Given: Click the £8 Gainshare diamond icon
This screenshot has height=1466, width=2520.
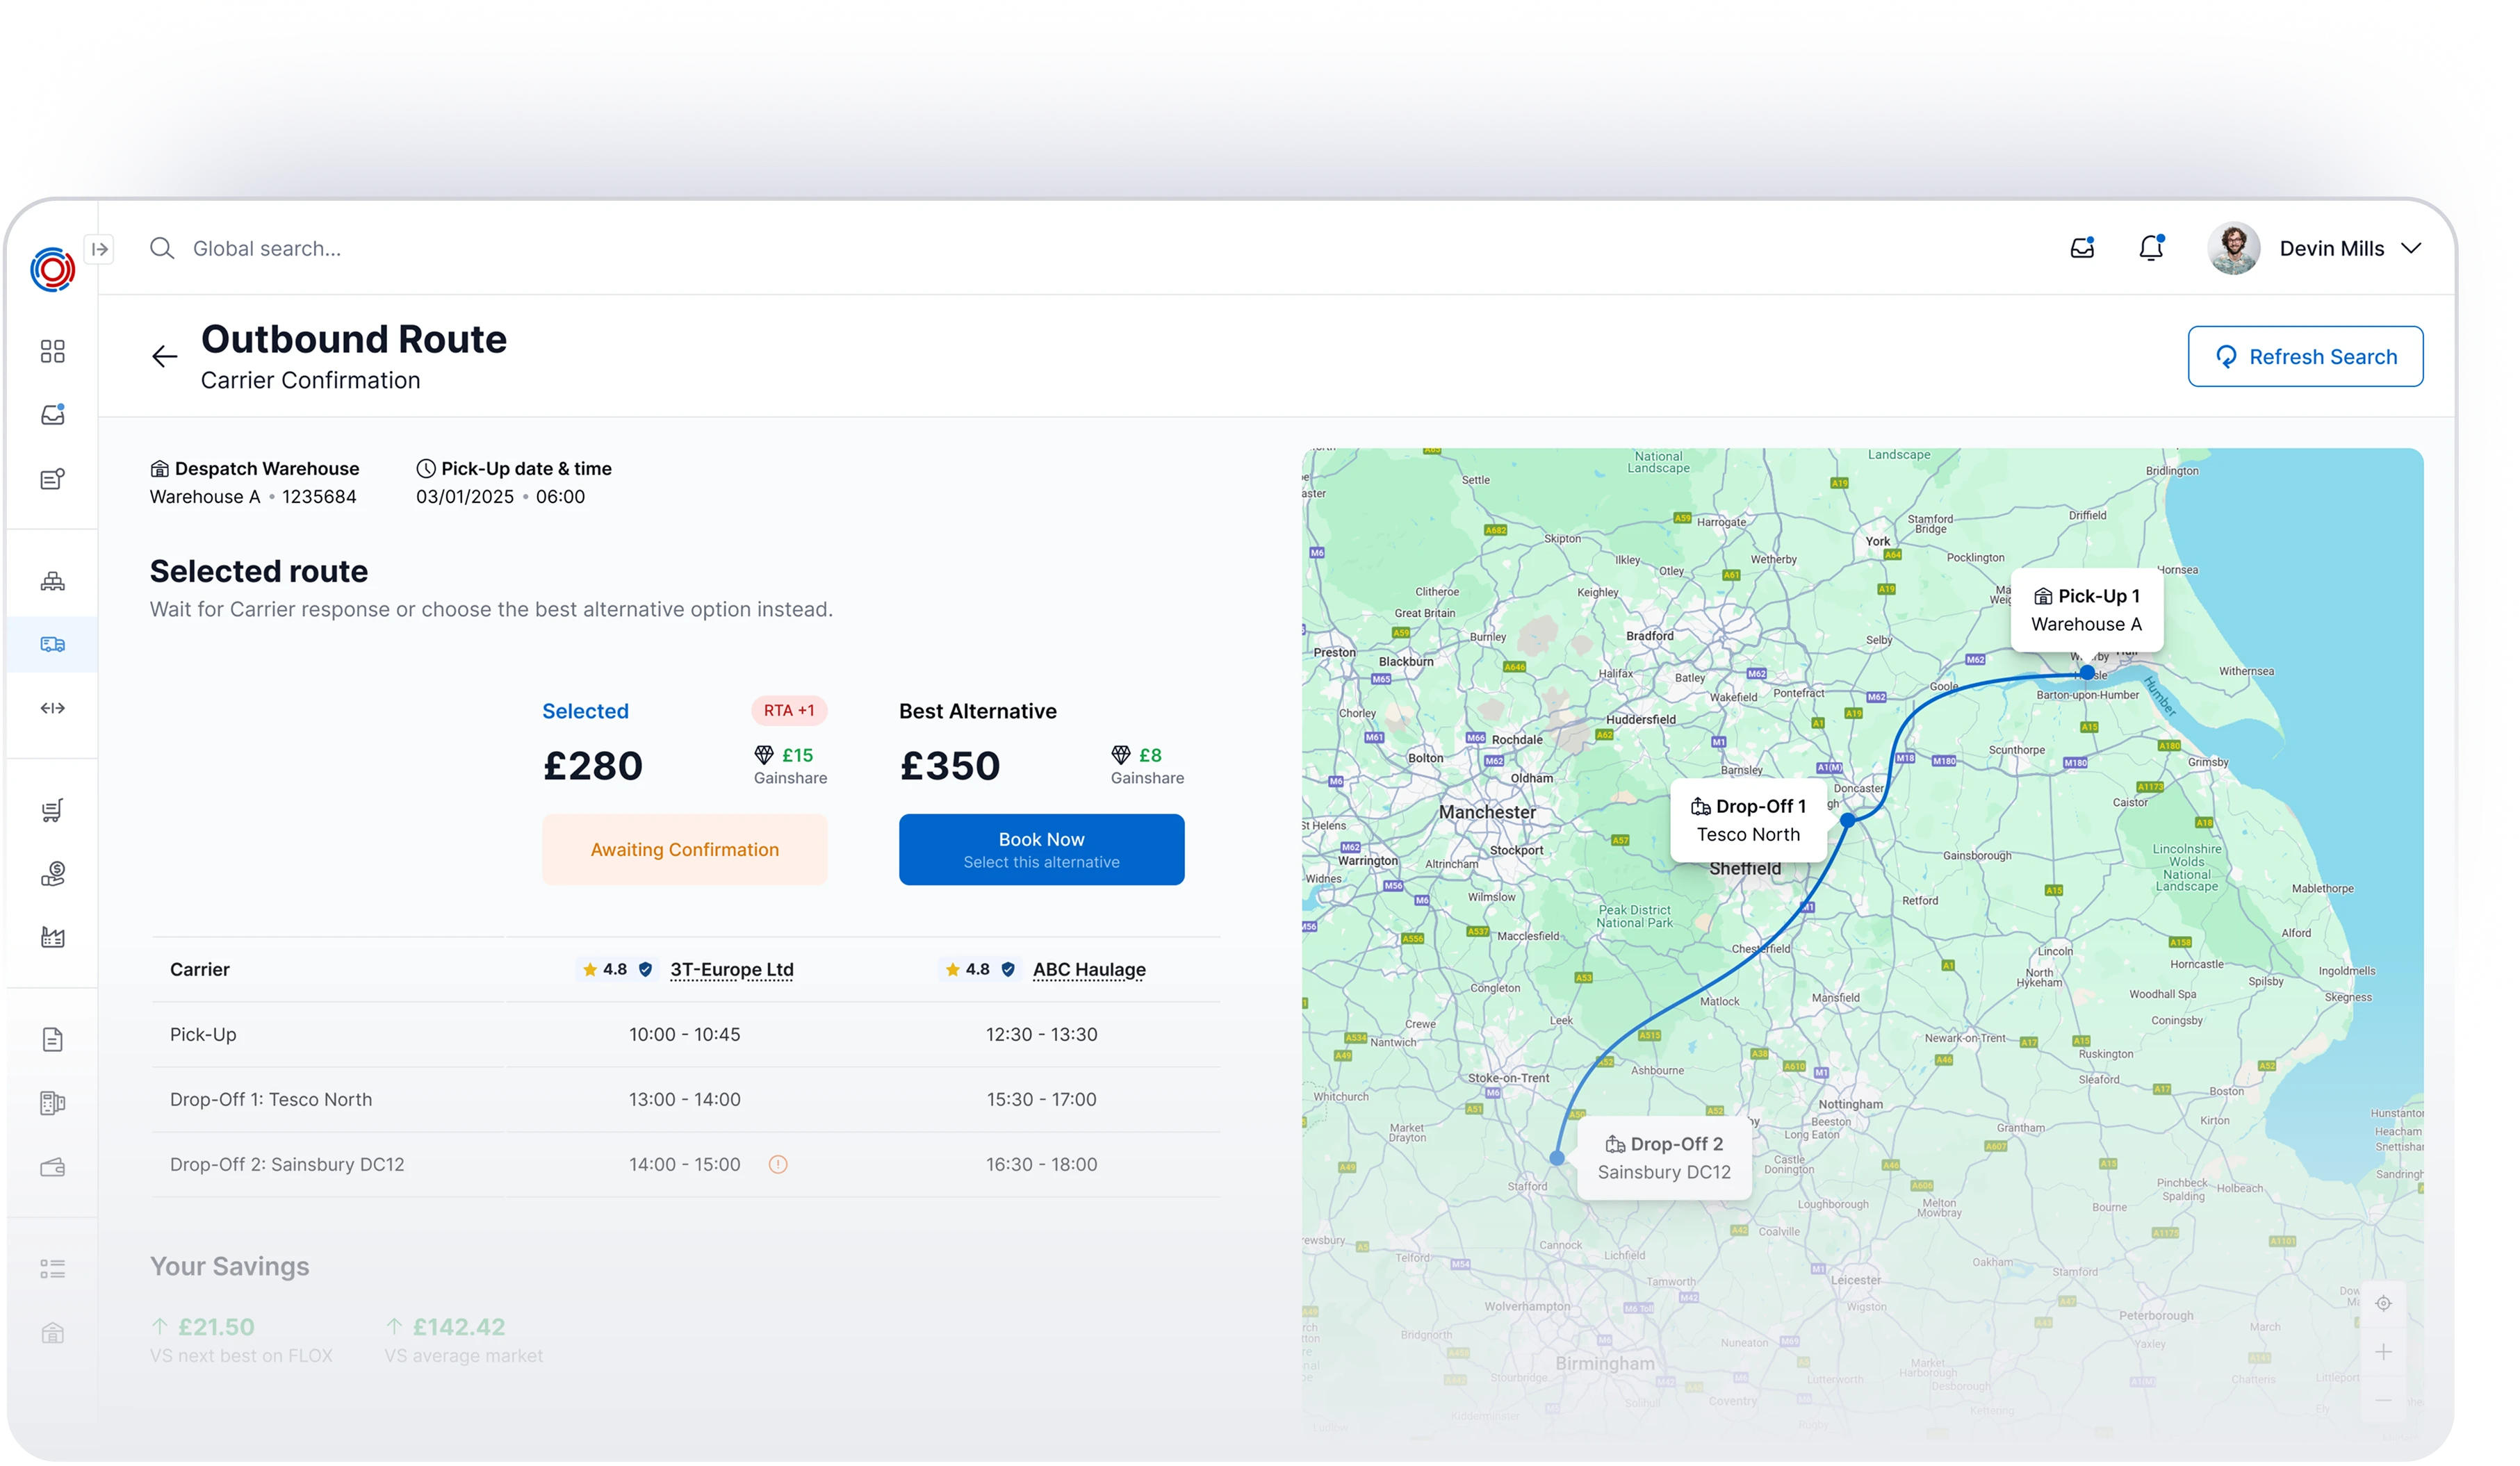Looking at the screenshot, I should [x=1121, y=755].
